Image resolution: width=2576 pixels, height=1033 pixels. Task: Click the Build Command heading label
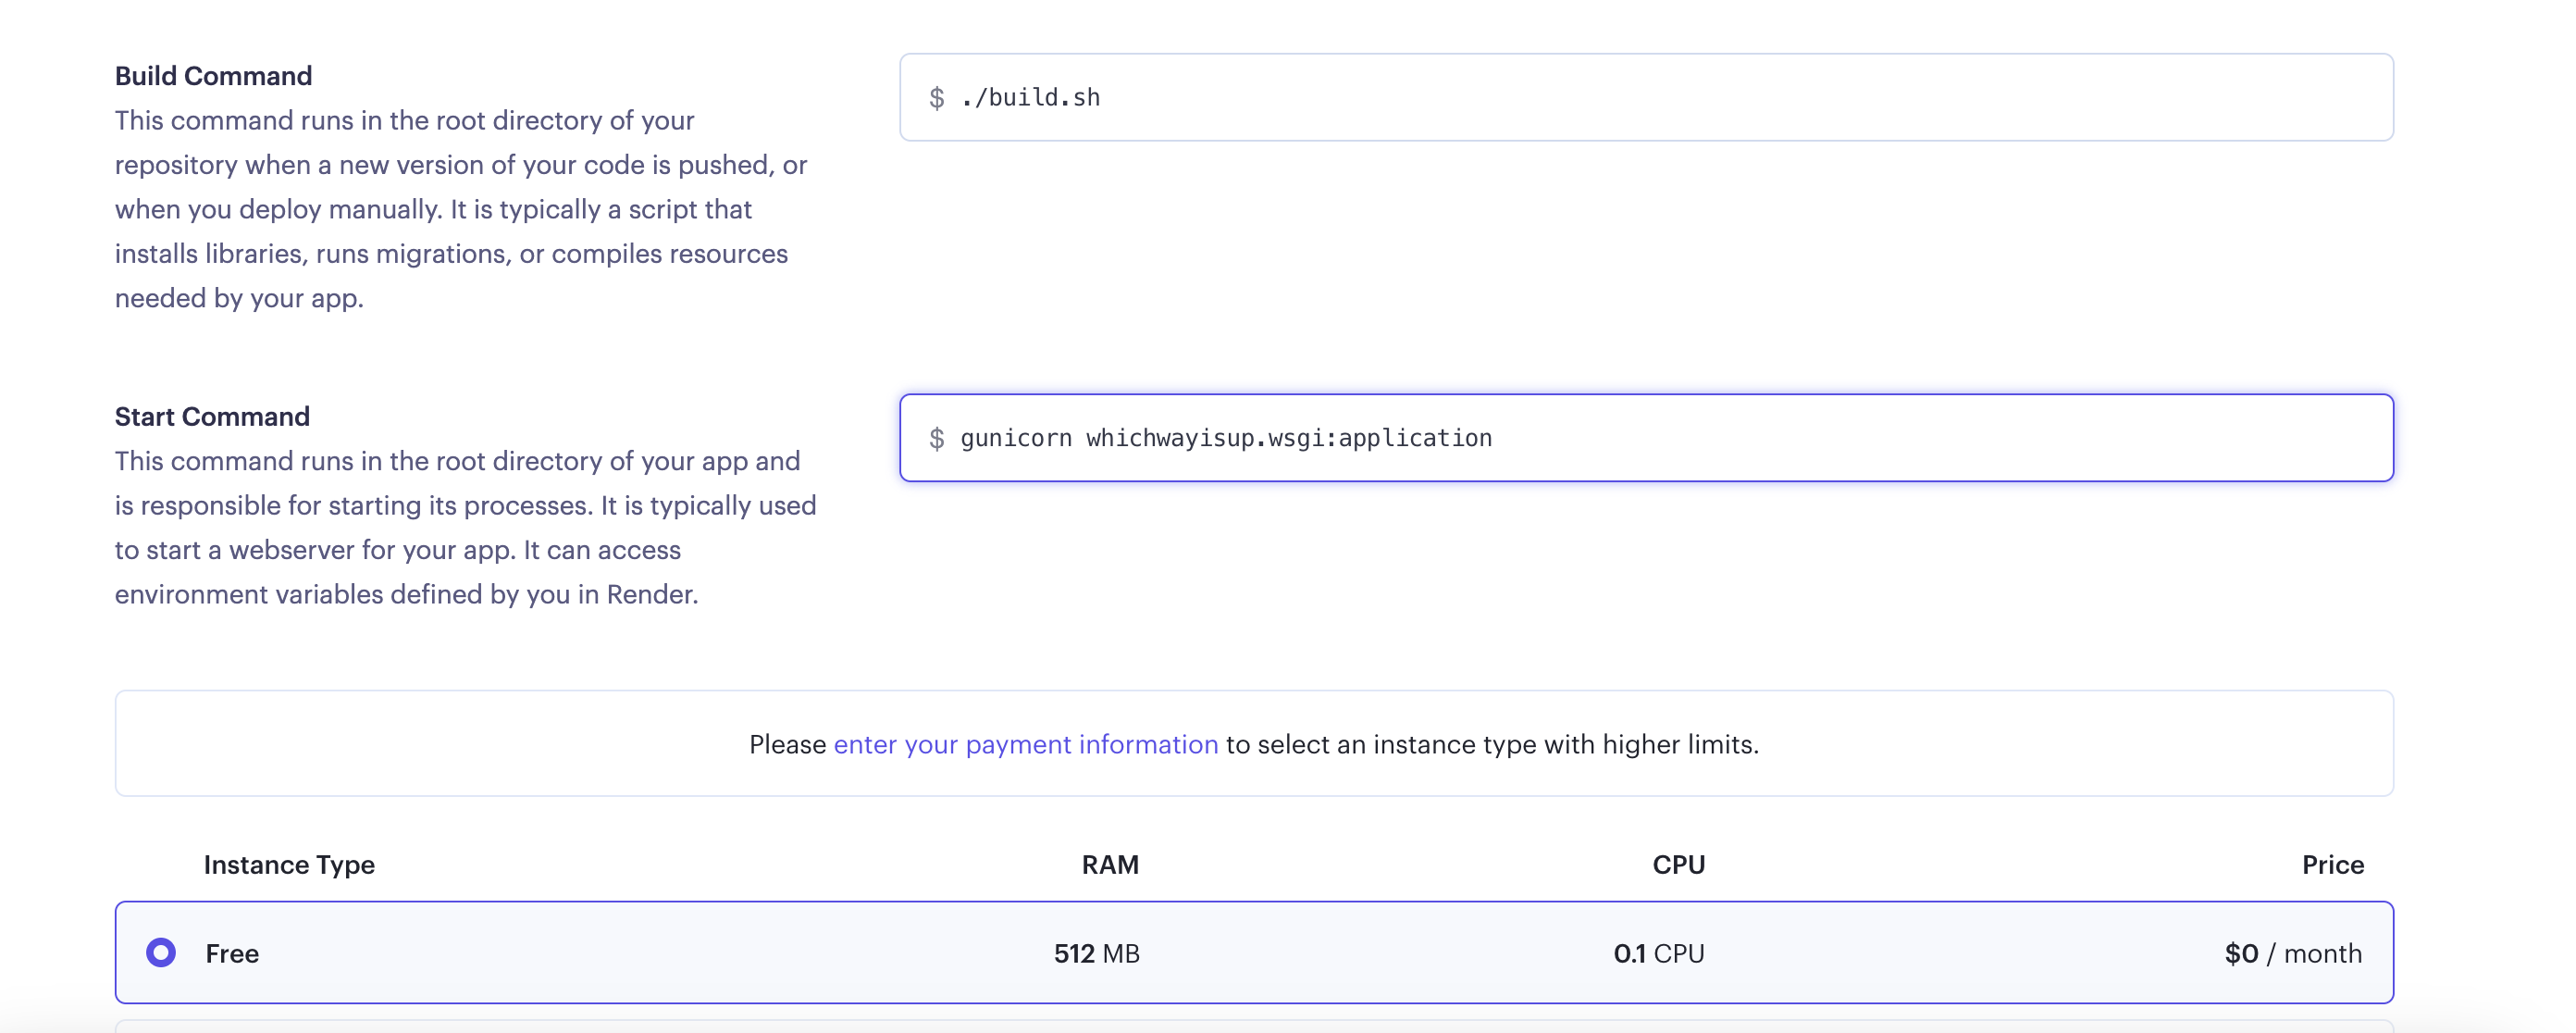(x=213, y=76)
